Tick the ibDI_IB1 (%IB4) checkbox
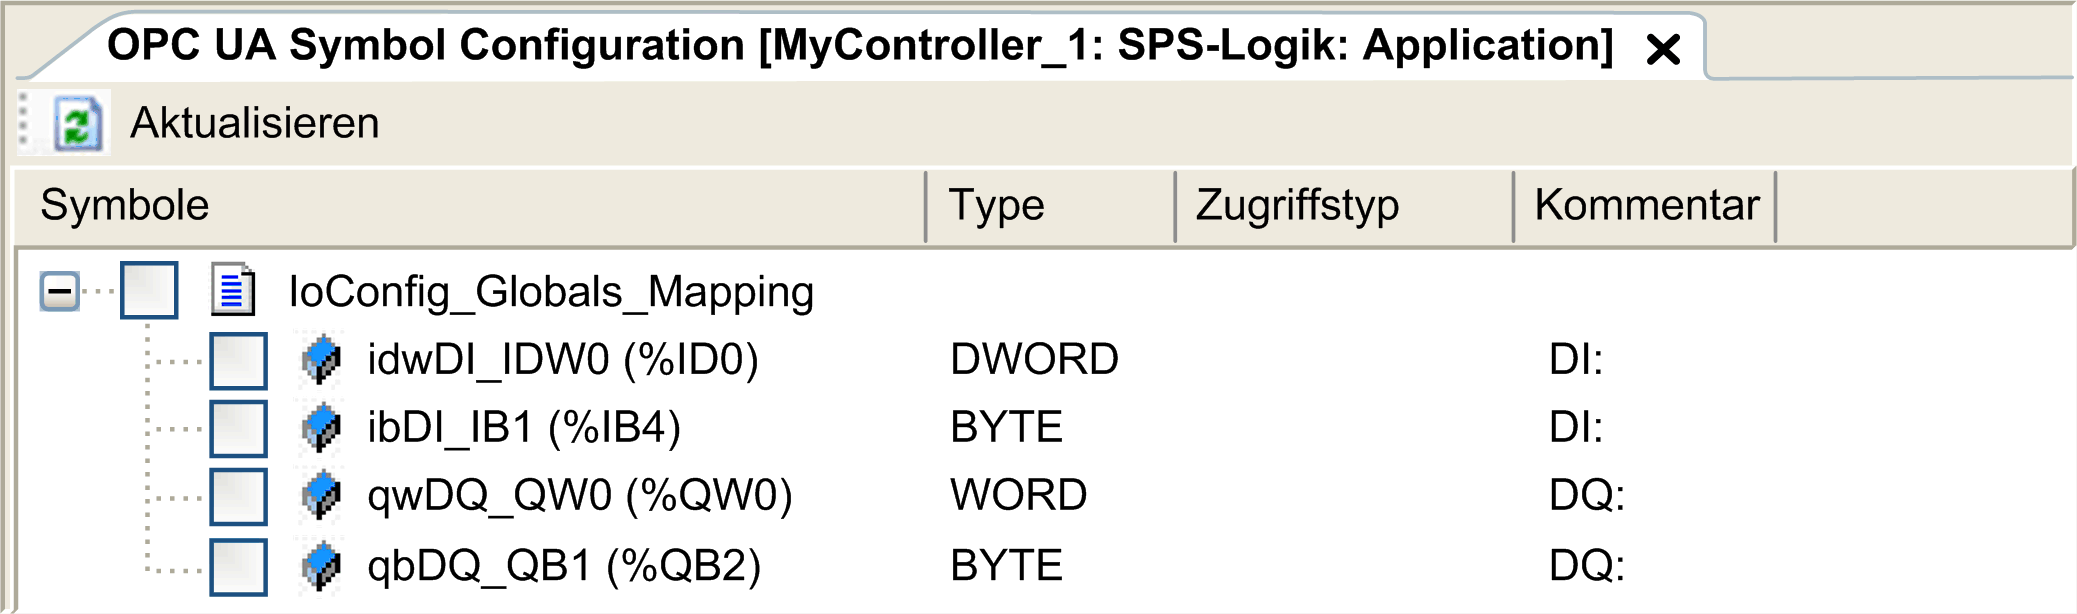2077x614 pixels. [238, 428]
